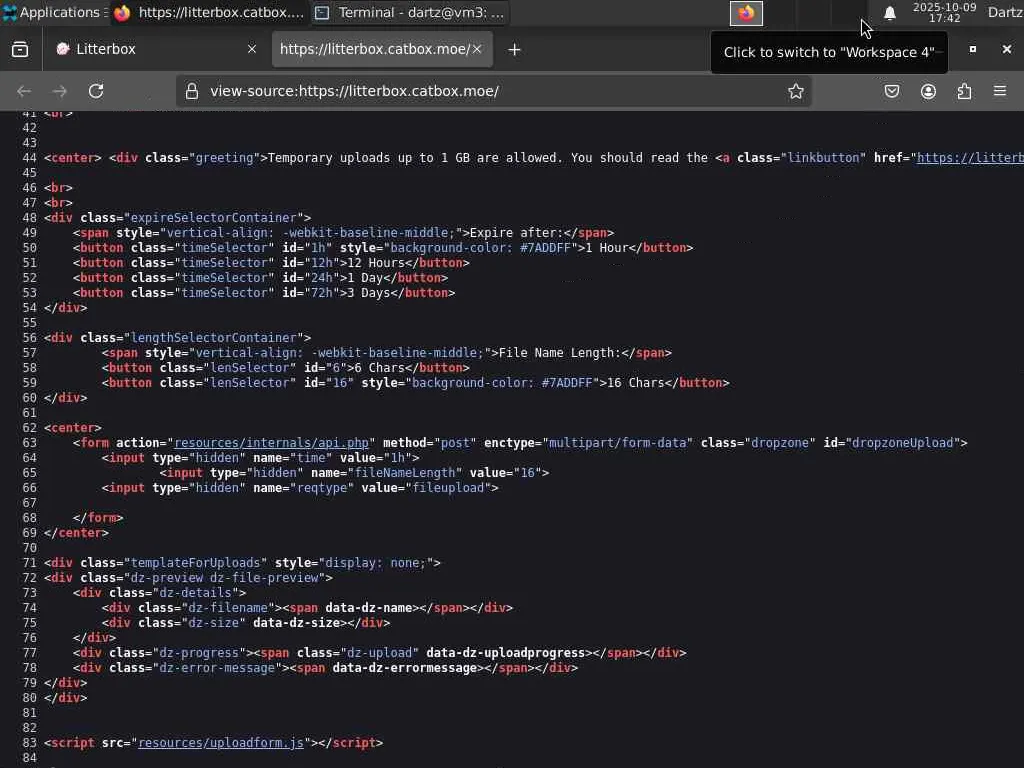1024x768 pixels.
Task: Close the Litterbox tab
Action: point(252,49)
